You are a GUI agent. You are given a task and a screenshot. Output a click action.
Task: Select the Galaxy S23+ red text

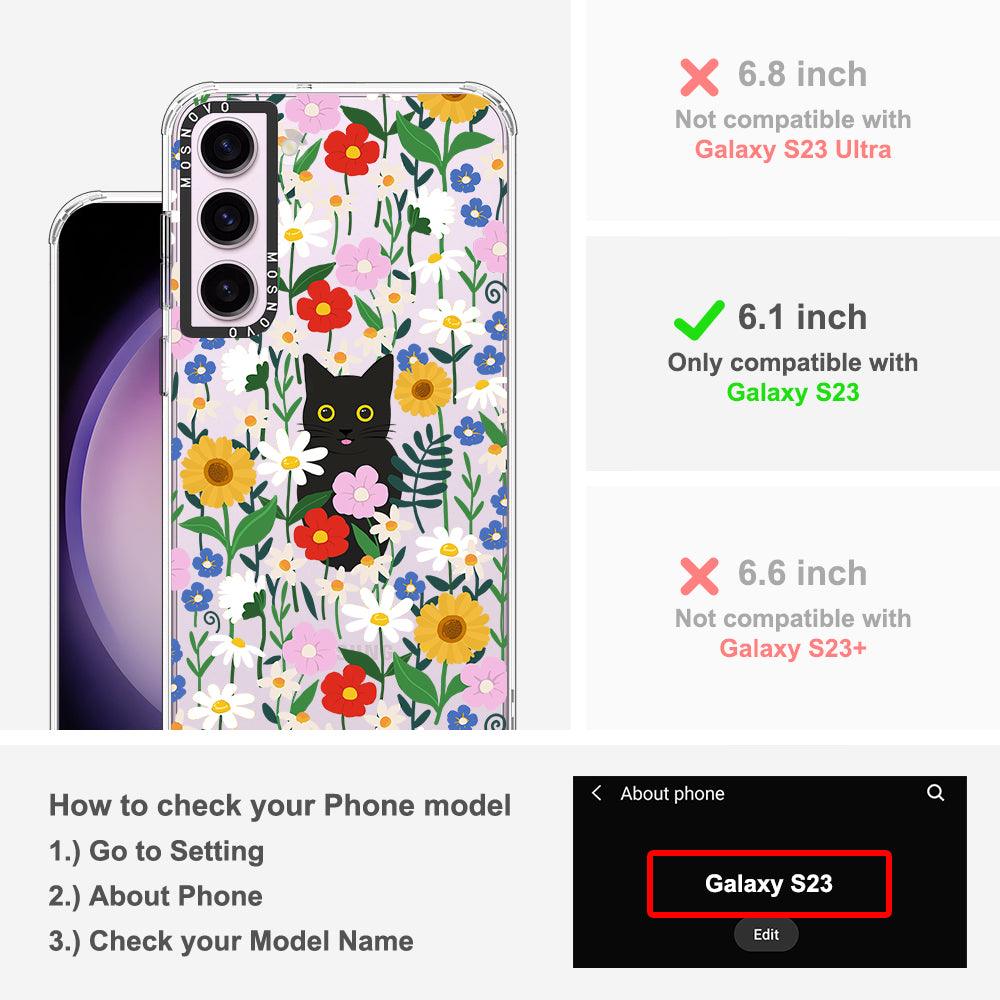coord(793,648)
